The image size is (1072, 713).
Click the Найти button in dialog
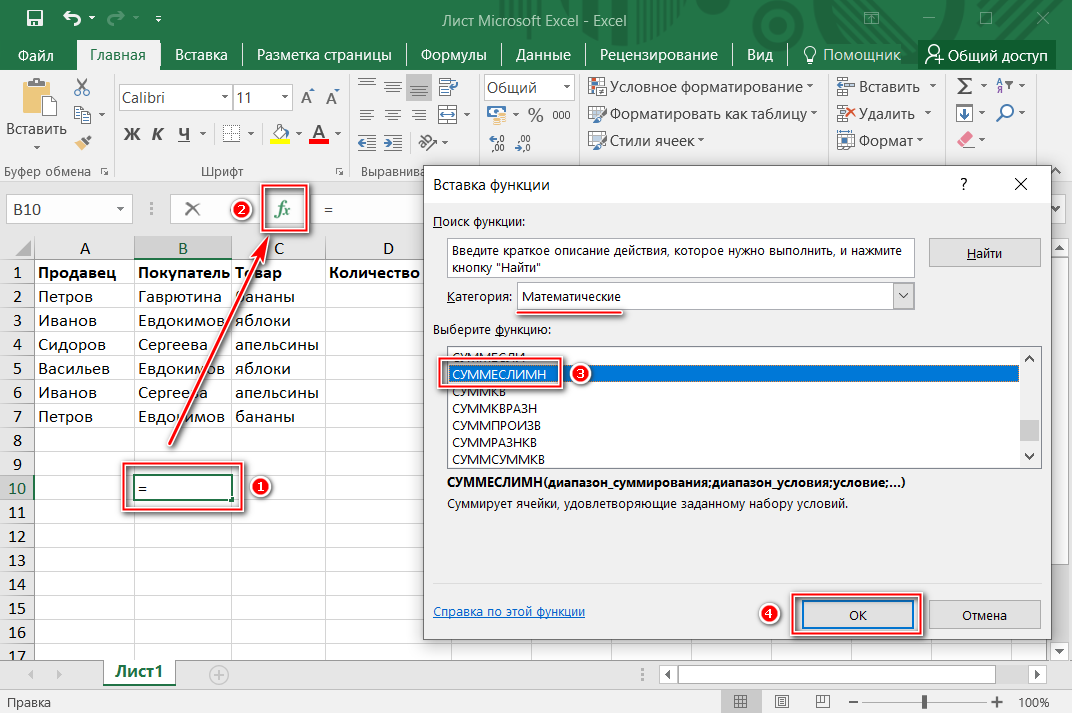pyautogui.click(x=984, y=254)
